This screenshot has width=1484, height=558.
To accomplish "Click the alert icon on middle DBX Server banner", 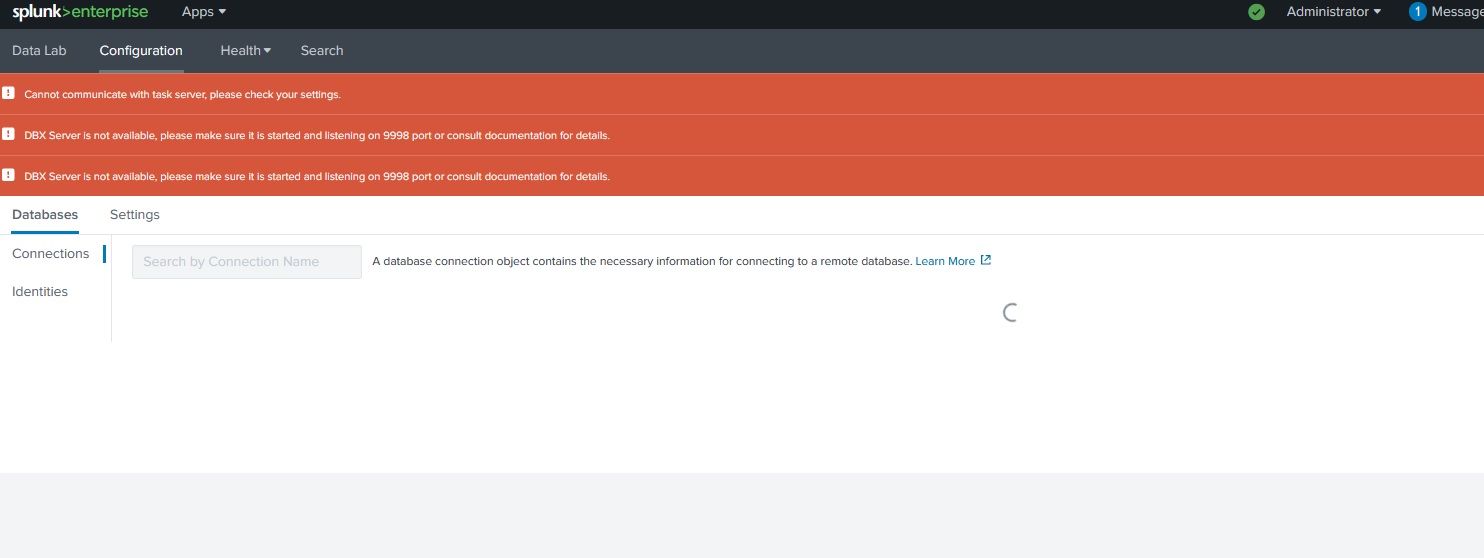I will (9, 134).
